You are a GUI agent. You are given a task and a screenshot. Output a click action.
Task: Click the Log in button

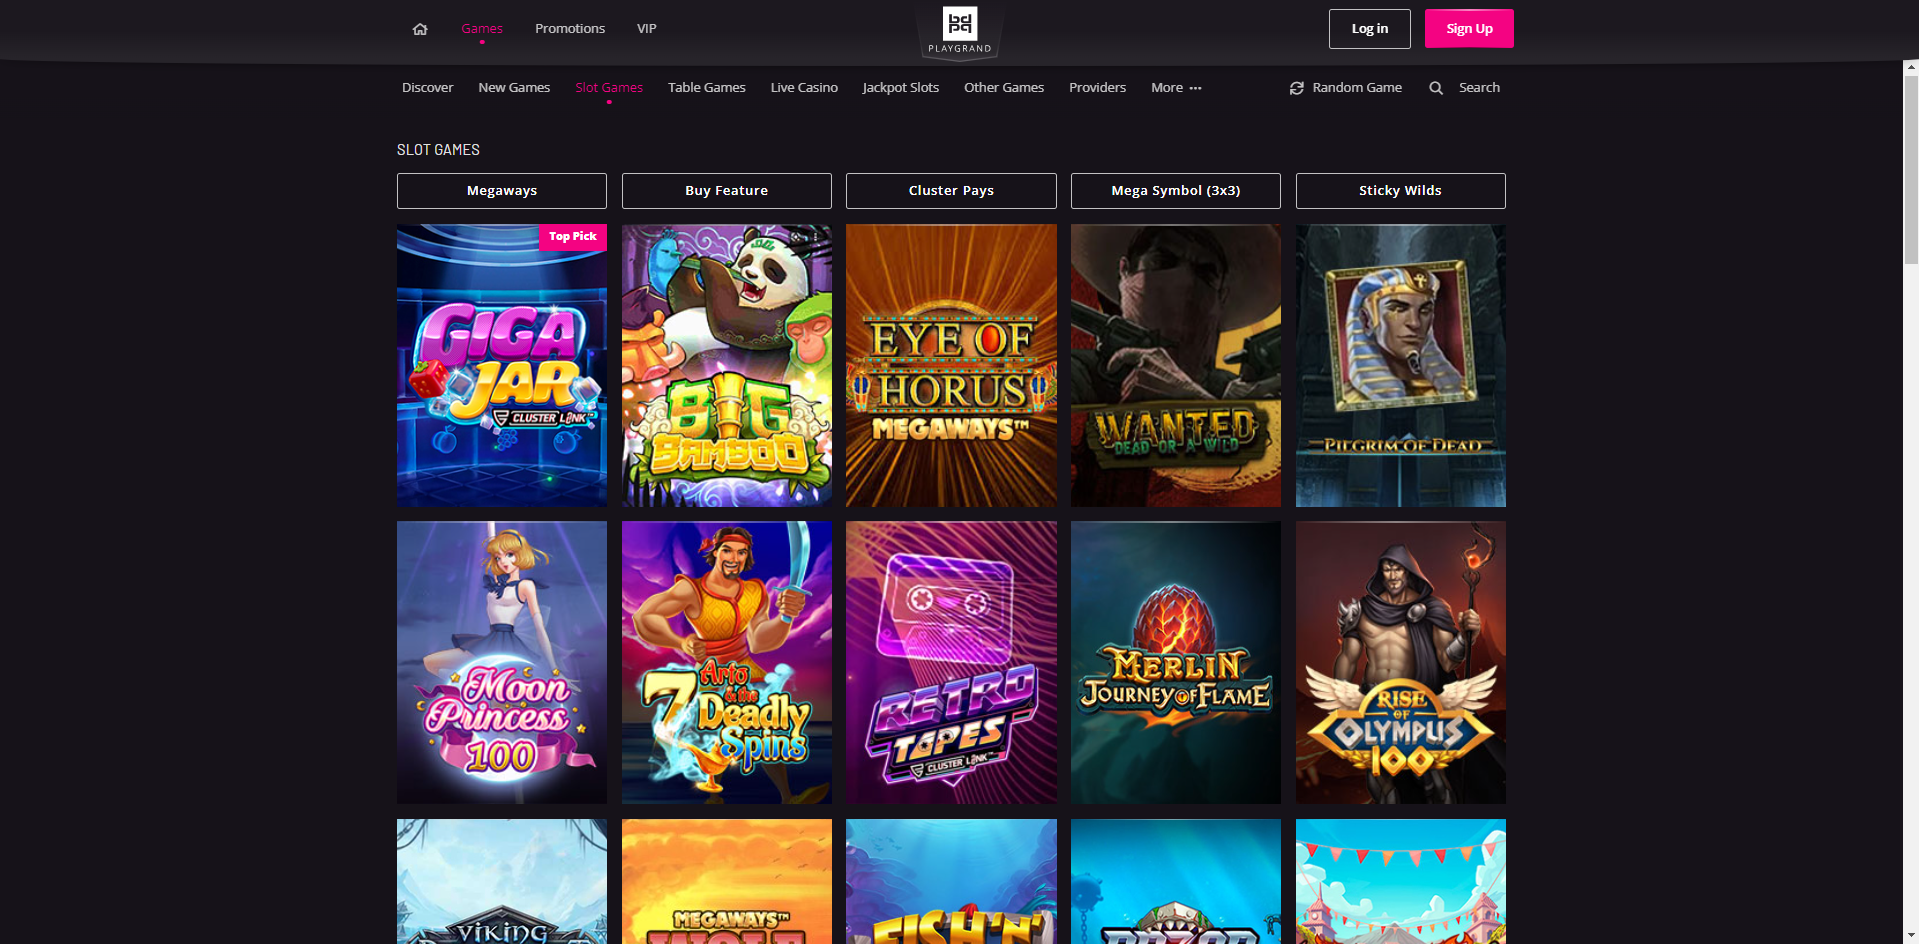tap(1370, 29)
